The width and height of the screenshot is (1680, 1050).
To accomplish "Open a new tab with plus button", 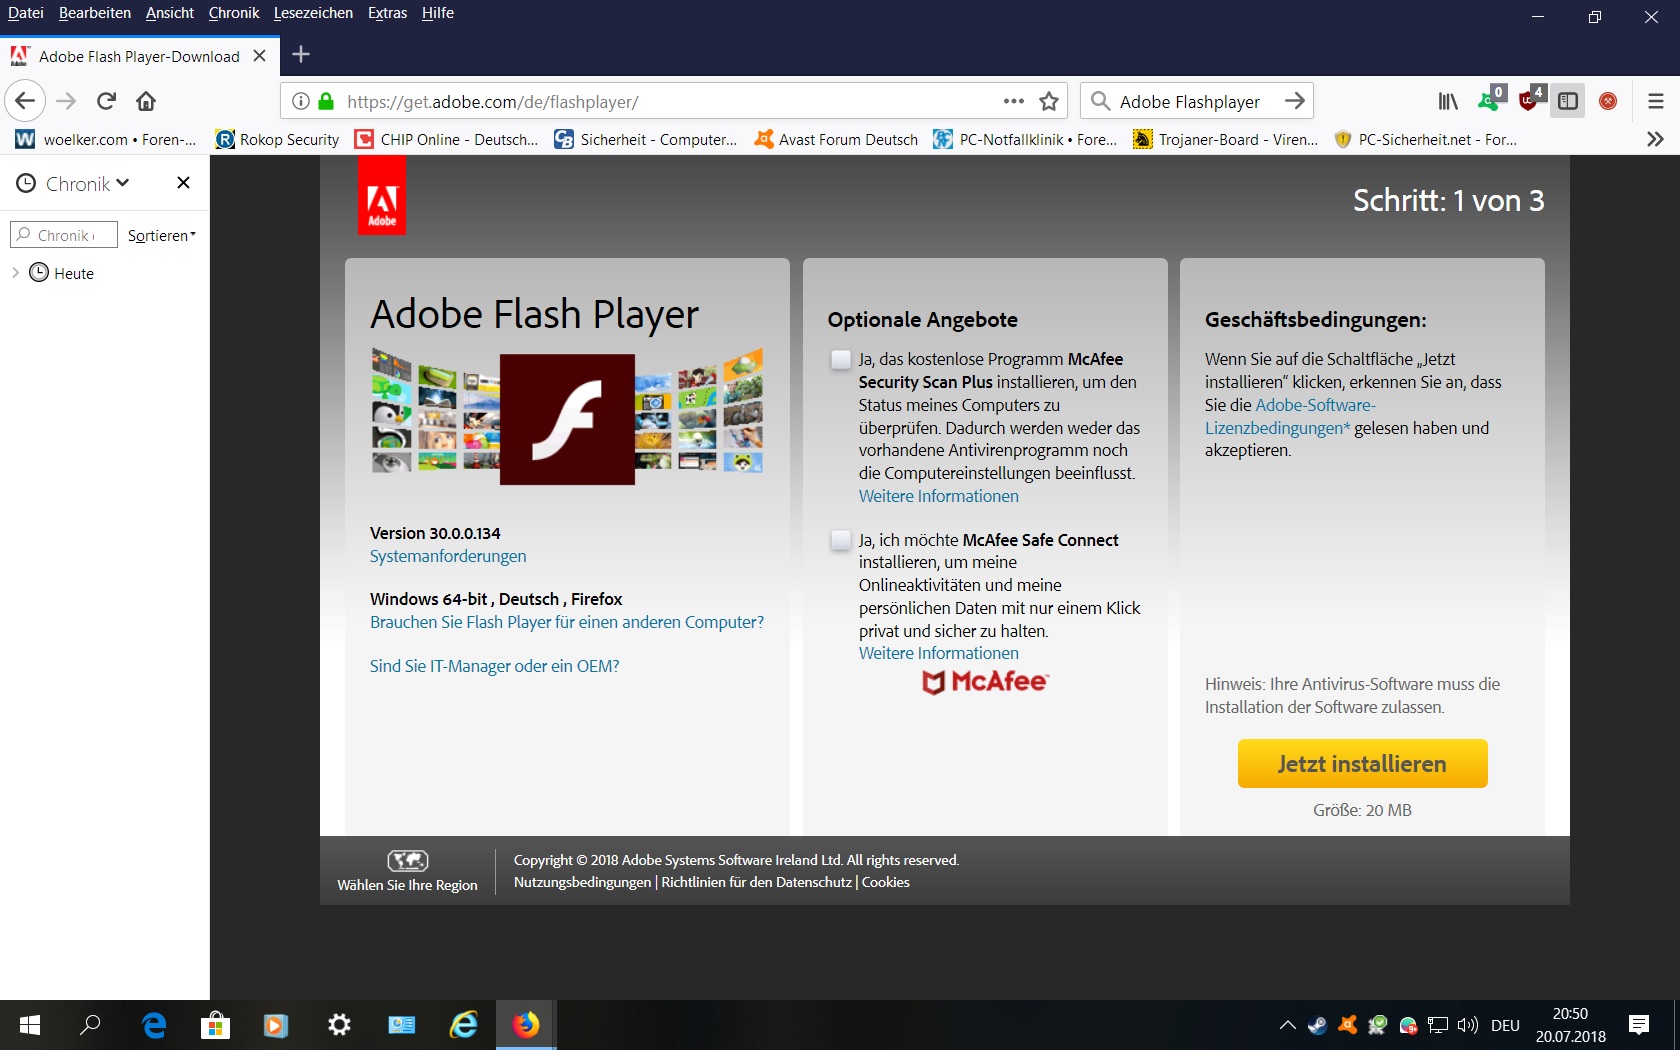I will click(x=301, y=55).
